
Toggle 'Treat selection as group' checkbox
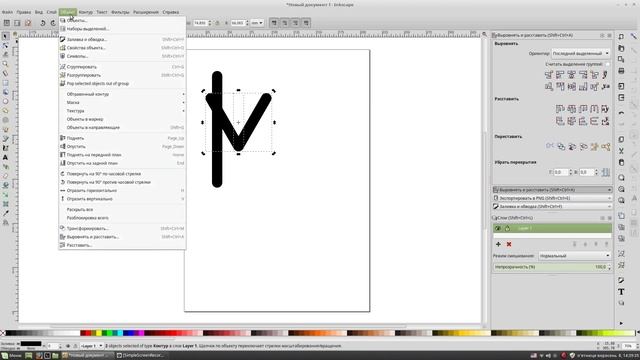[x=607, y=64]
